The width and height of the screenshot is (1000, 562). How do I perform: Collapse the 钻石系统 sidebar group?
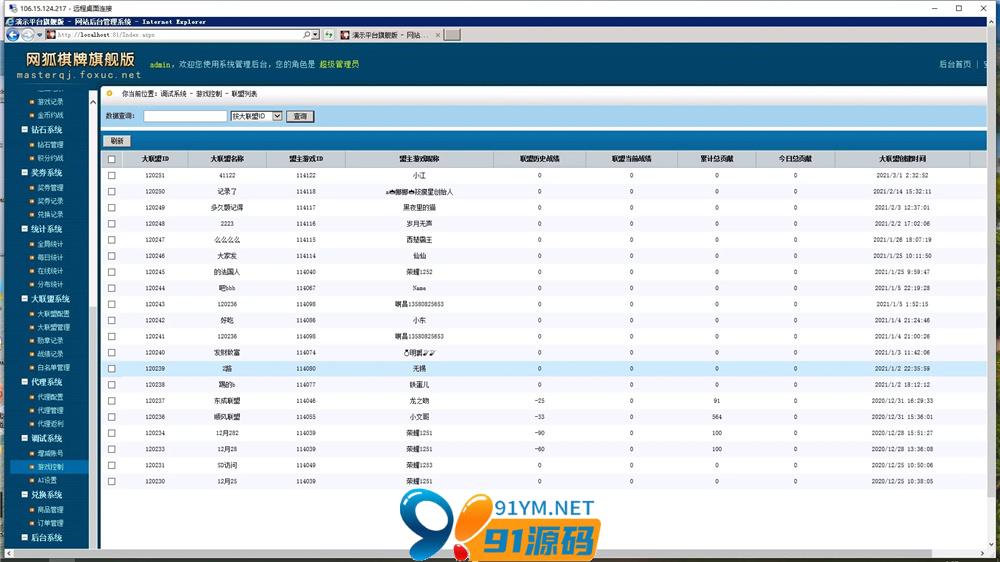click(x=25, y=129)
